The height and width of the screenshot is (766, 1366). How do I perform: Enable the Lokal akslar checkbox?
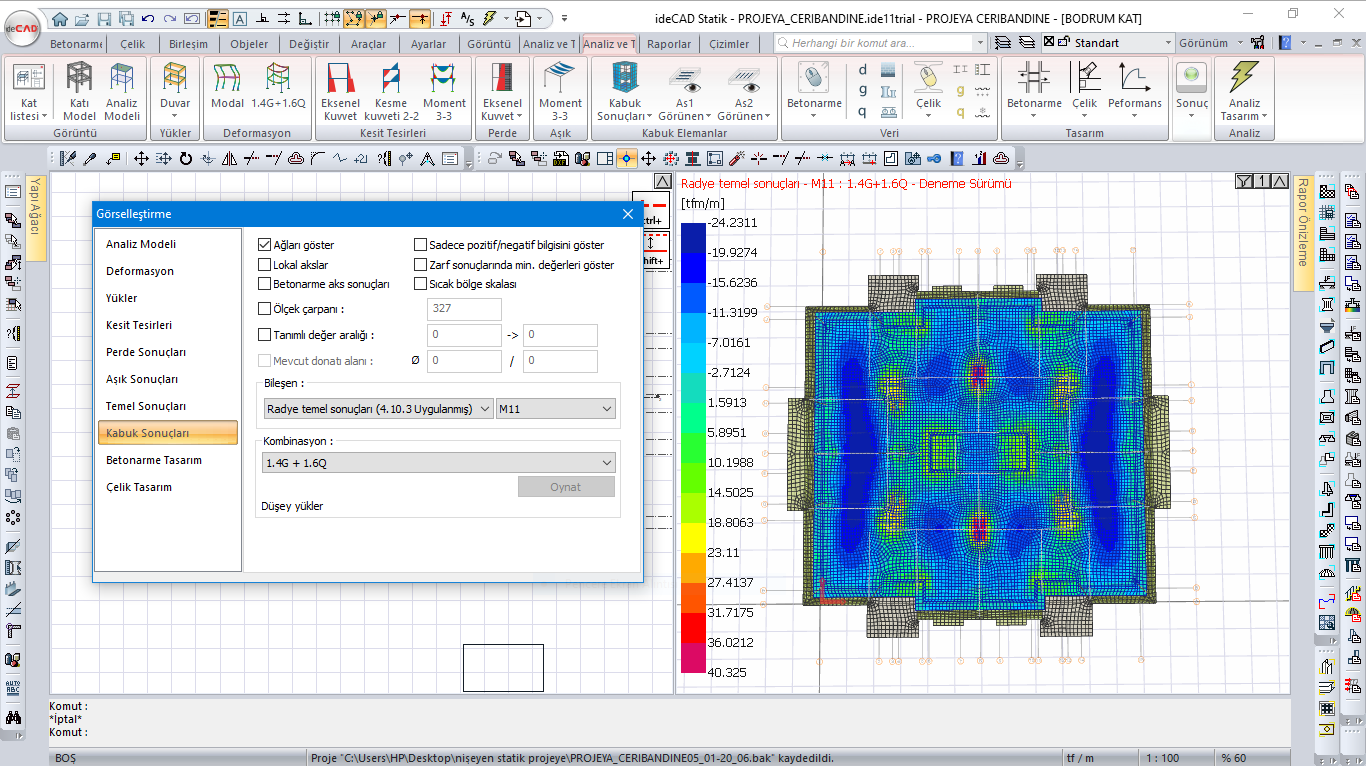[265, 265]
